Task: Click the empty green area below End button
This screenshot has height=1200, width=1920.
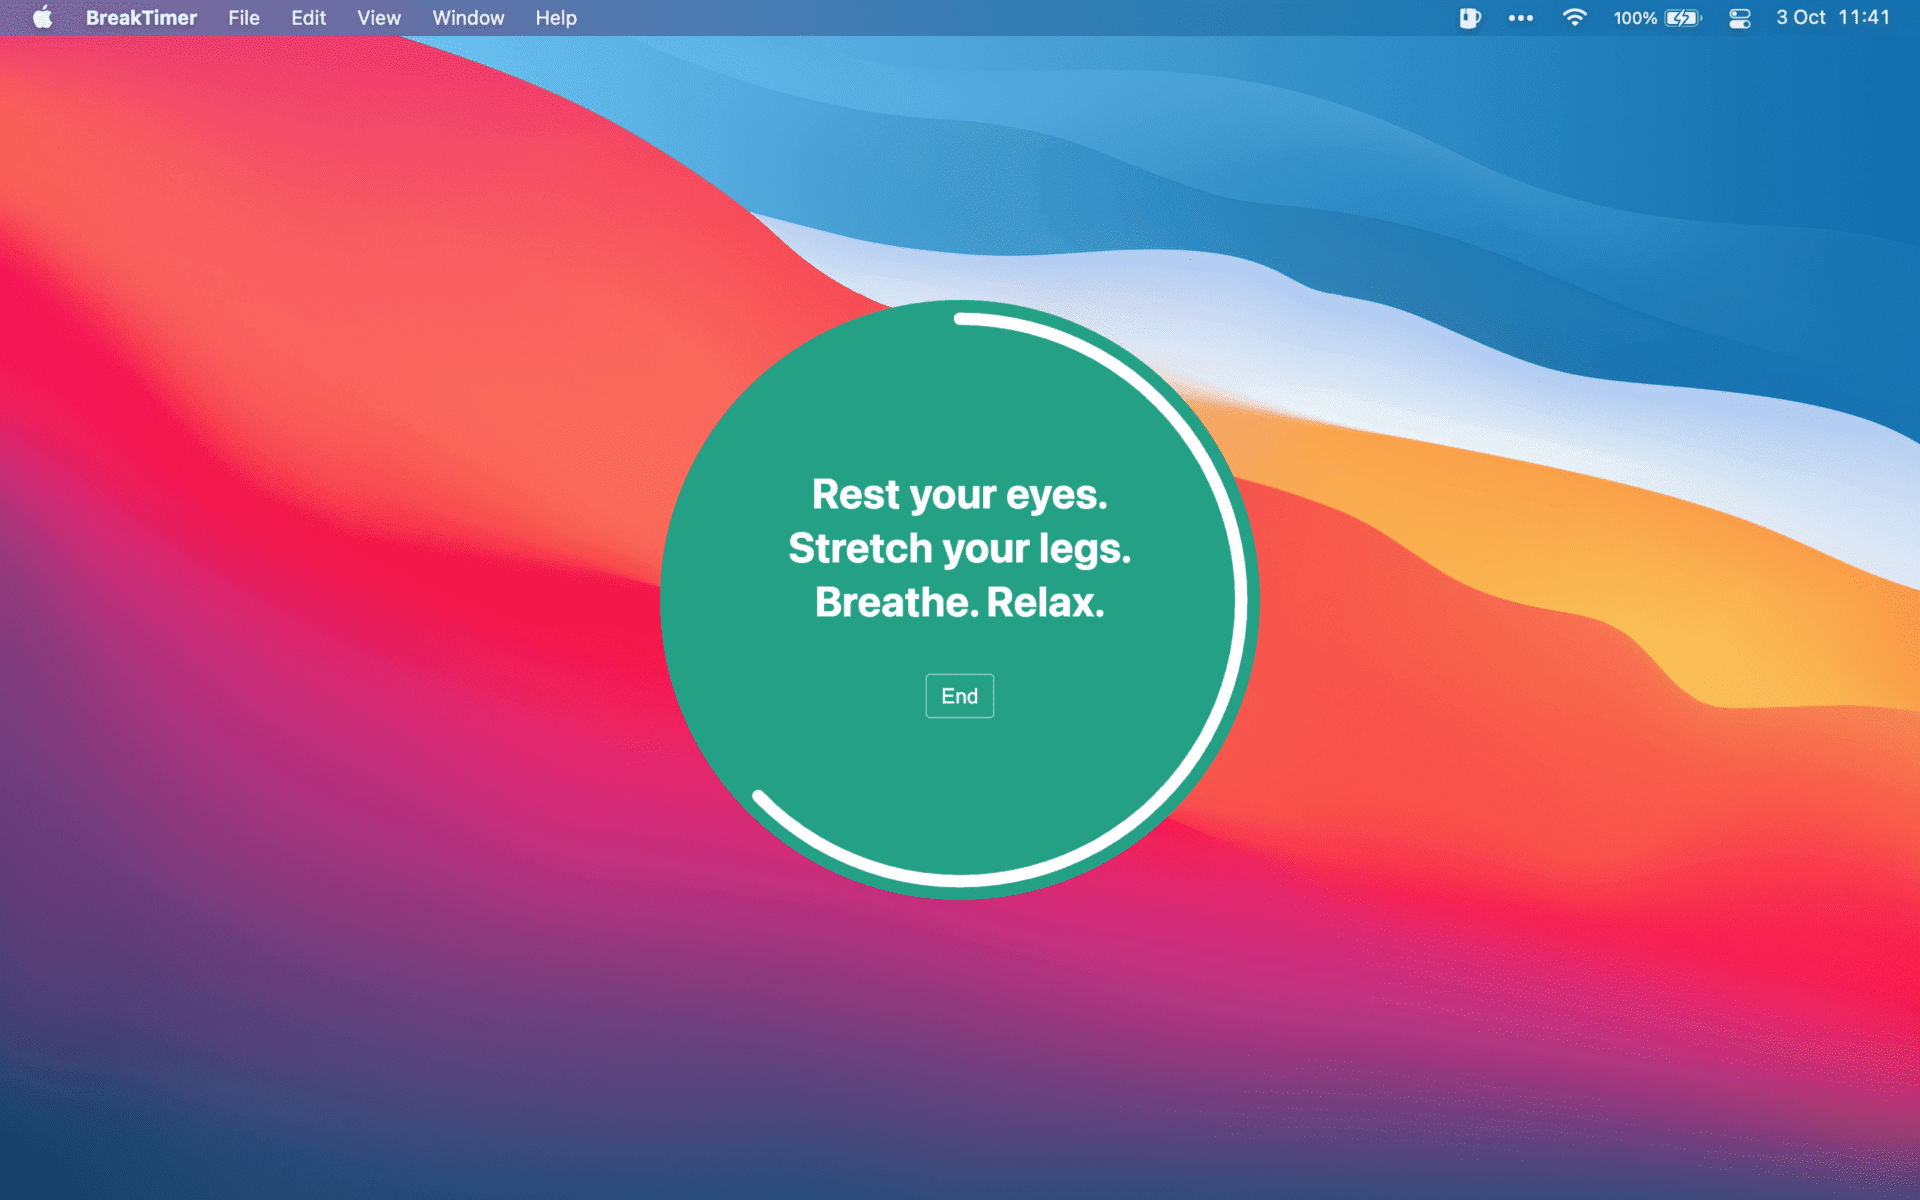Action: pyautogui.click(x=959, y=790)
